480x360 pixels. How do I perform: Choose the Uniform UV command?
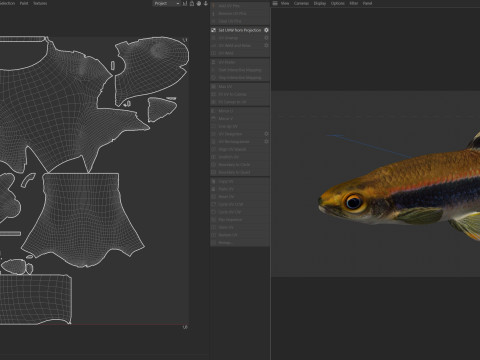pyautogui.click(x=240, y=157)
